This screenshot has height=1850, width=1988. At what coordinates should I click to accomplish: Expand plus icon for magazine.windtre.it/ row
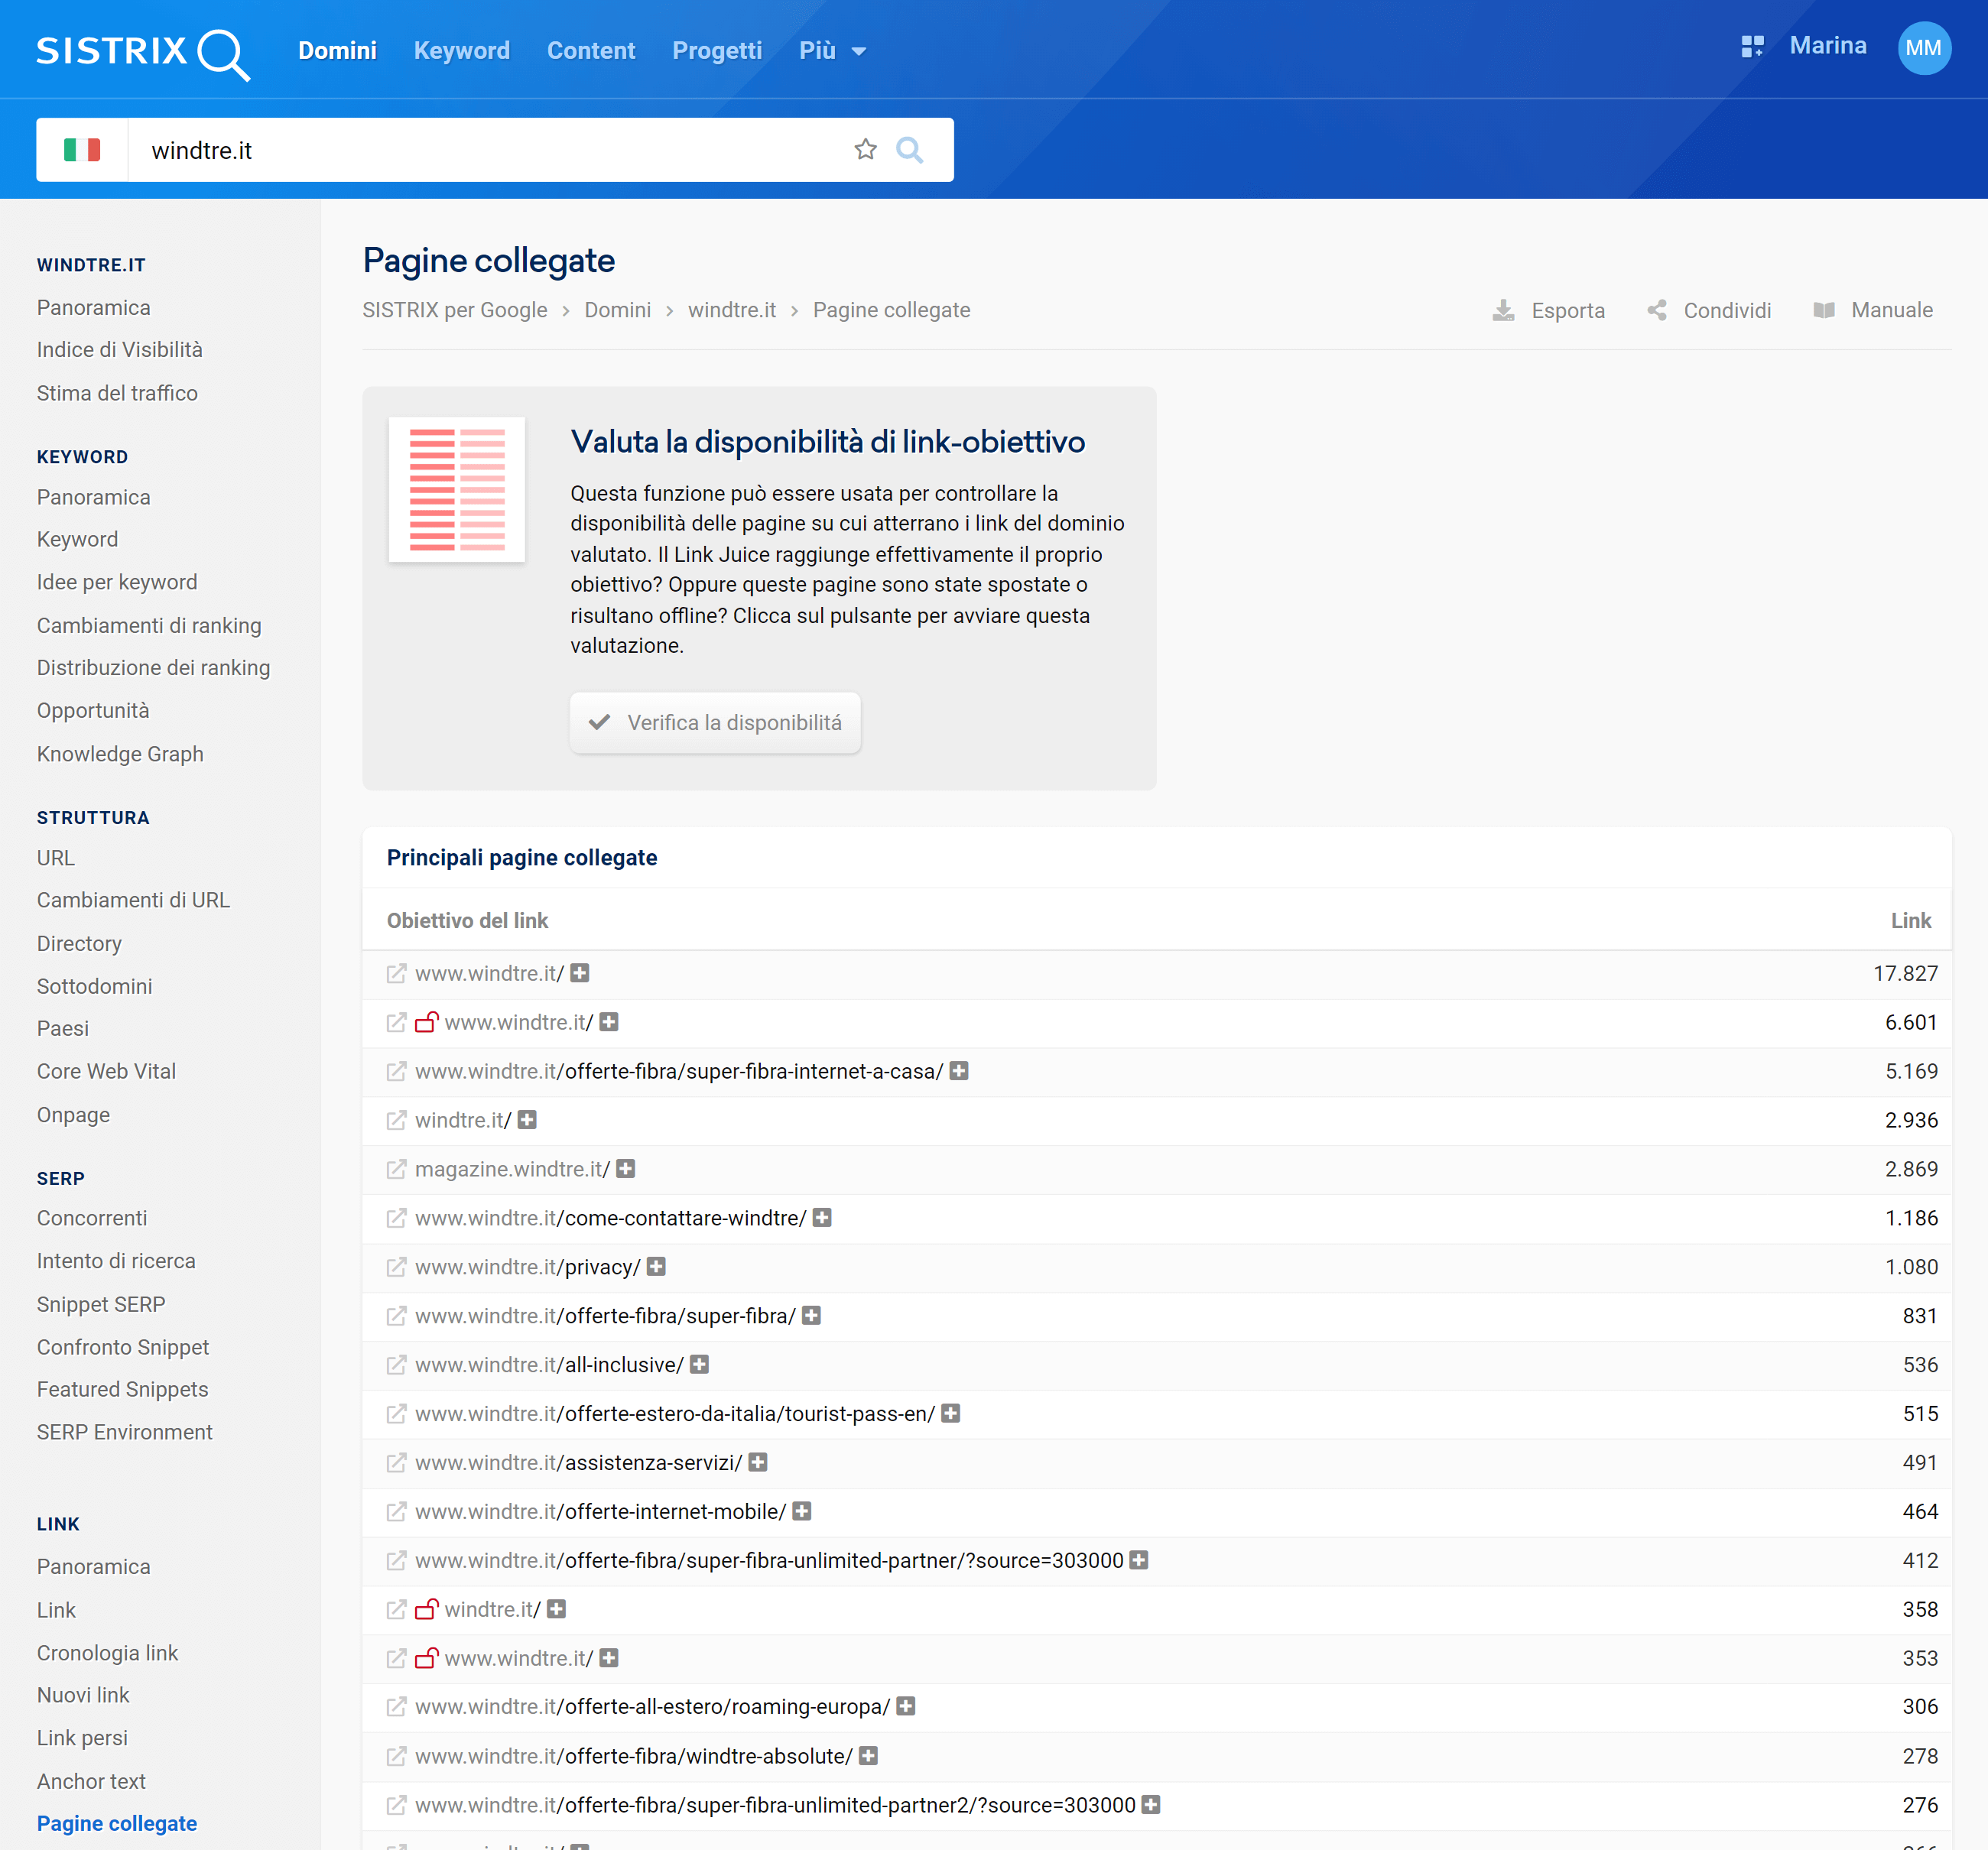point(626,1169)
